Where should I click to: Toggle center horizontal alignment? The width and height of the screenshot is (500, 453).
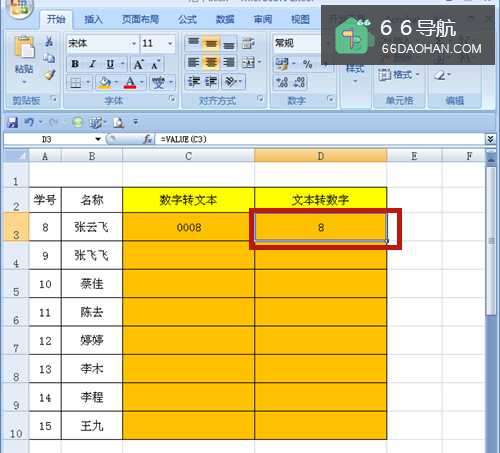point(211,62)
